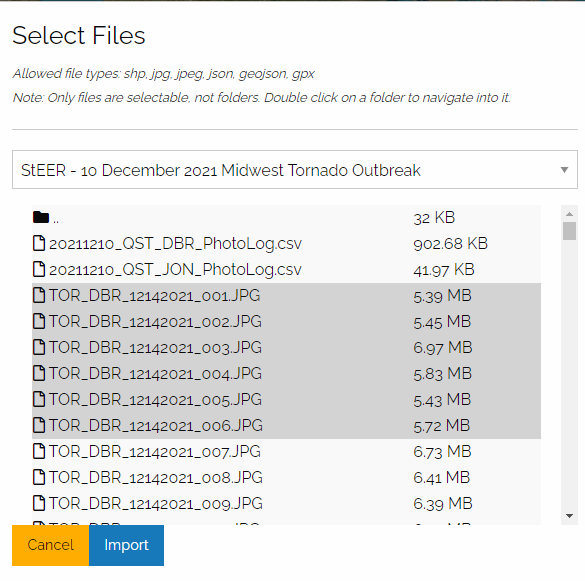Click file icon beside 20211210_QST_JON_PhotoLog.csv
The height and width of the screenshot is (581, 585).
(x=39, y=269)
